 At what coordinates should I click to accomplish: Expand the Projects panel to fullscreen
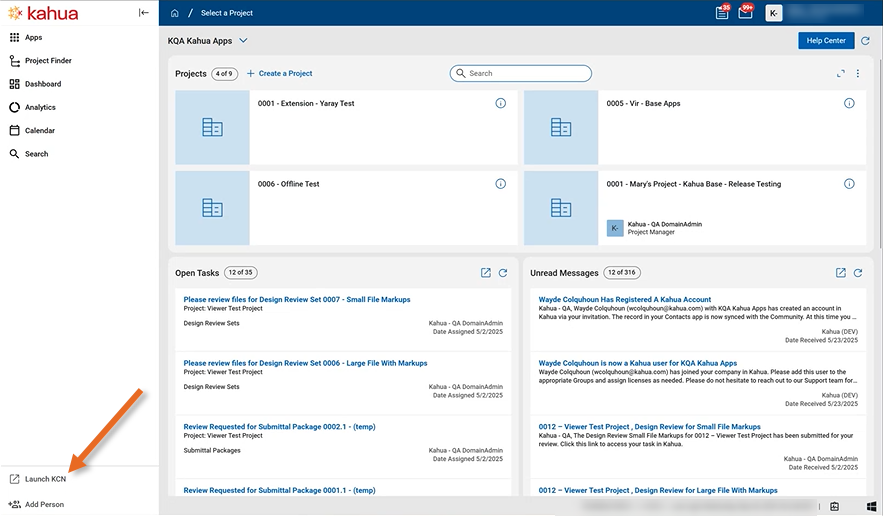point(840,74)
